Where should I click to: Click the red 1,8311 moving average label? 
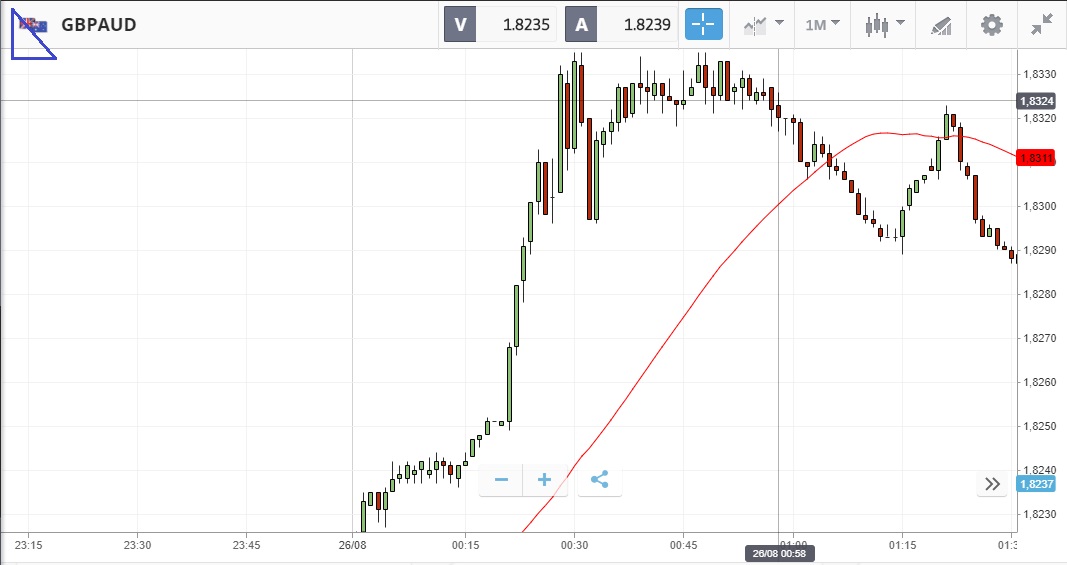point(1036,158)
